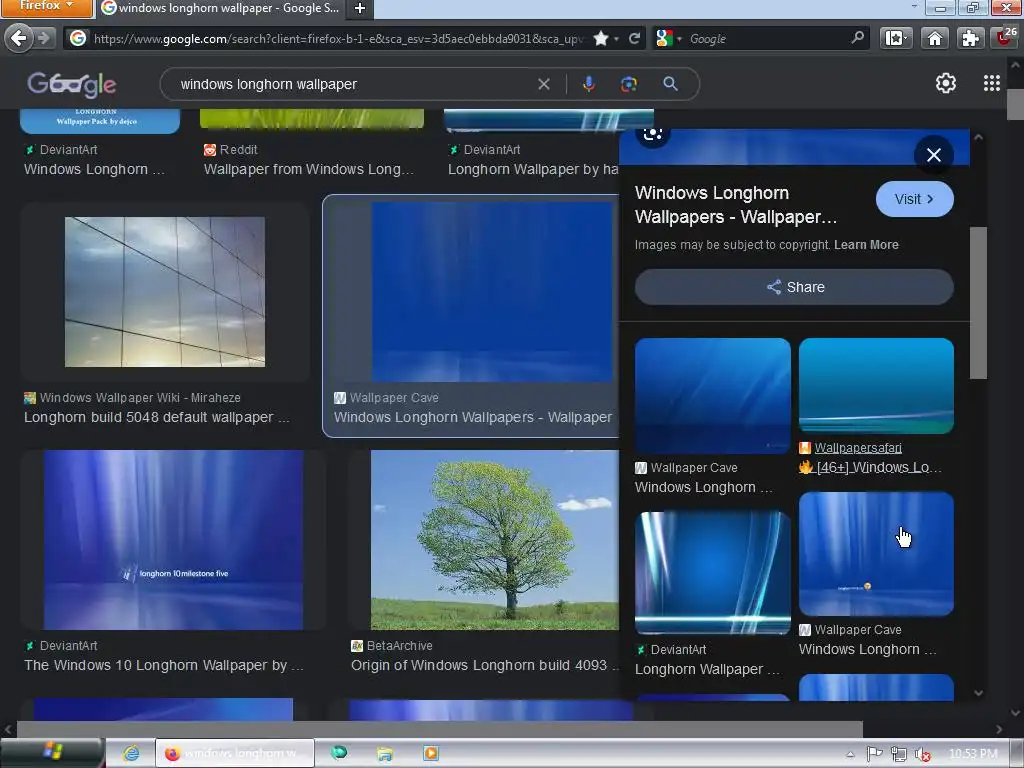Open the Wallpapersafari related image
The height and width of the screenshot is (768, 1024).
pyautogui.click(x=876, y=385)
